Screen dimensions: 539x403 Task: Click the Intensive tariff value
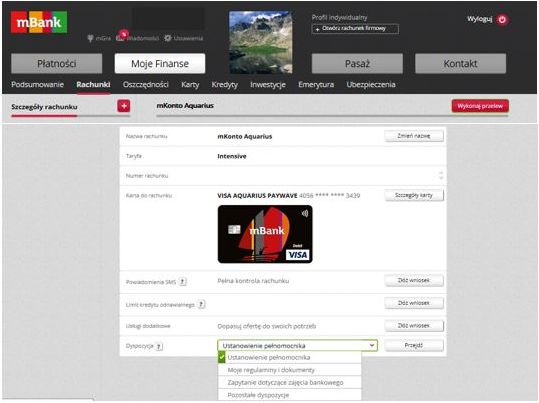(232, 156)
